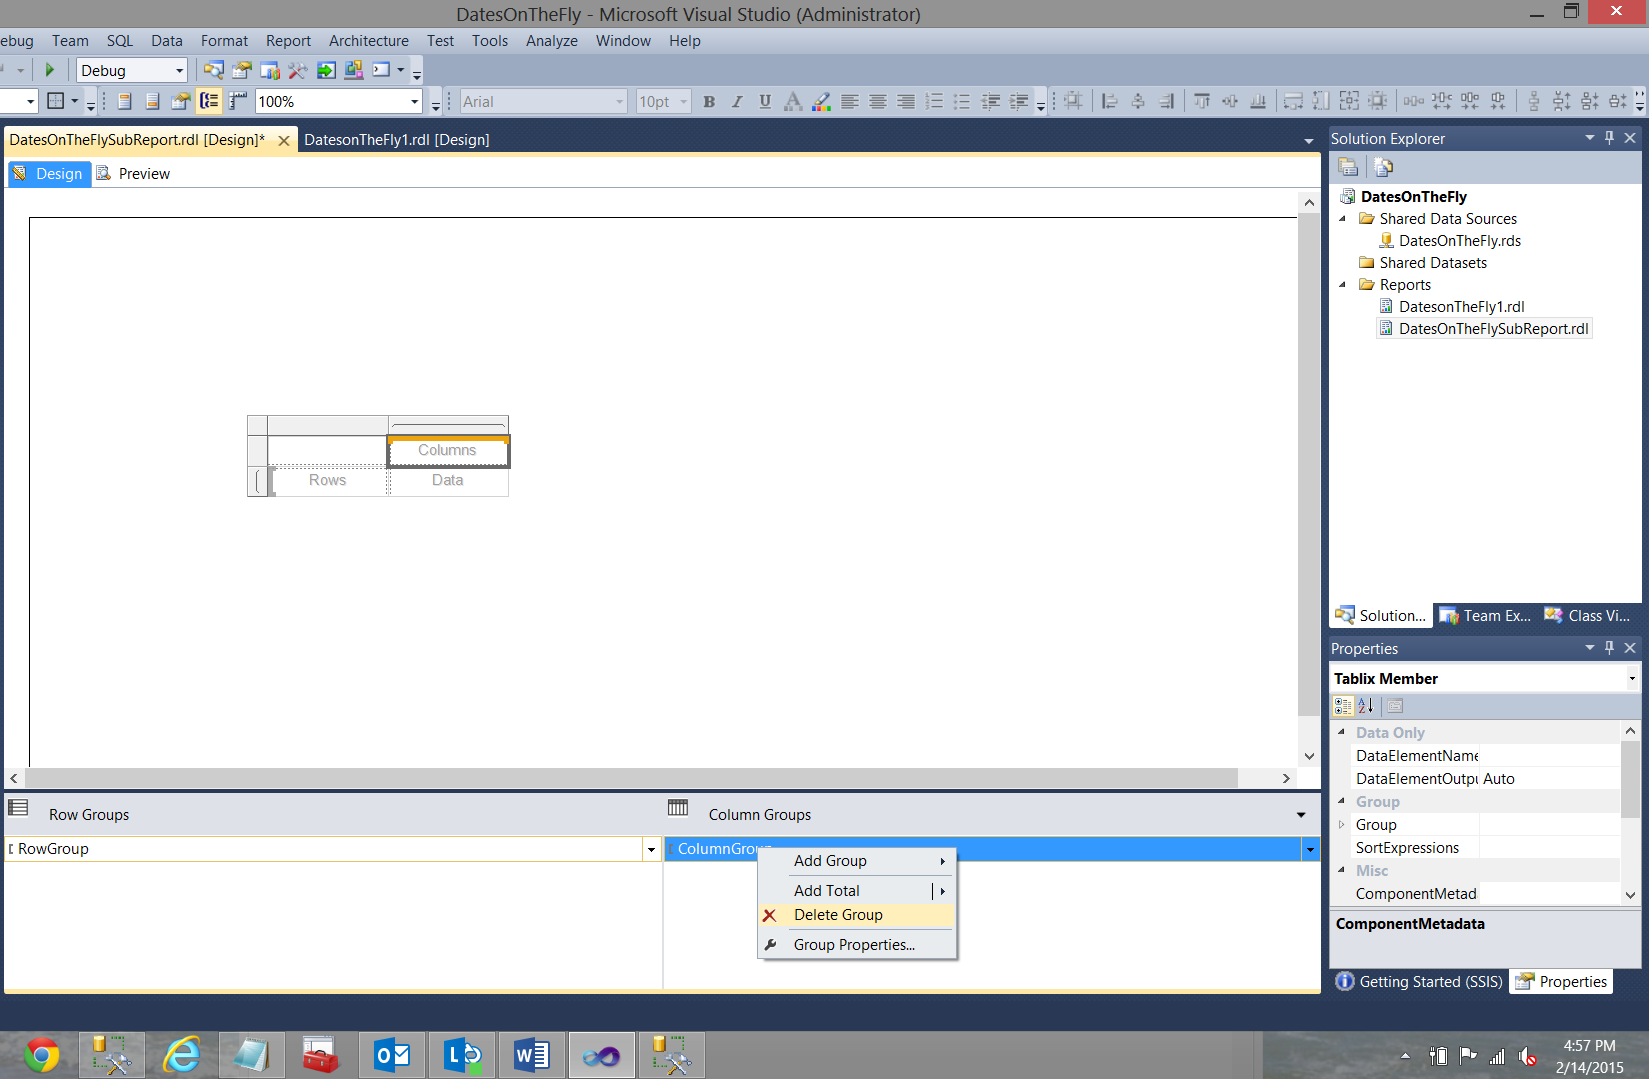Switch to the DatesonTheFly1.rdl [Design] tab

coord(397,140)
